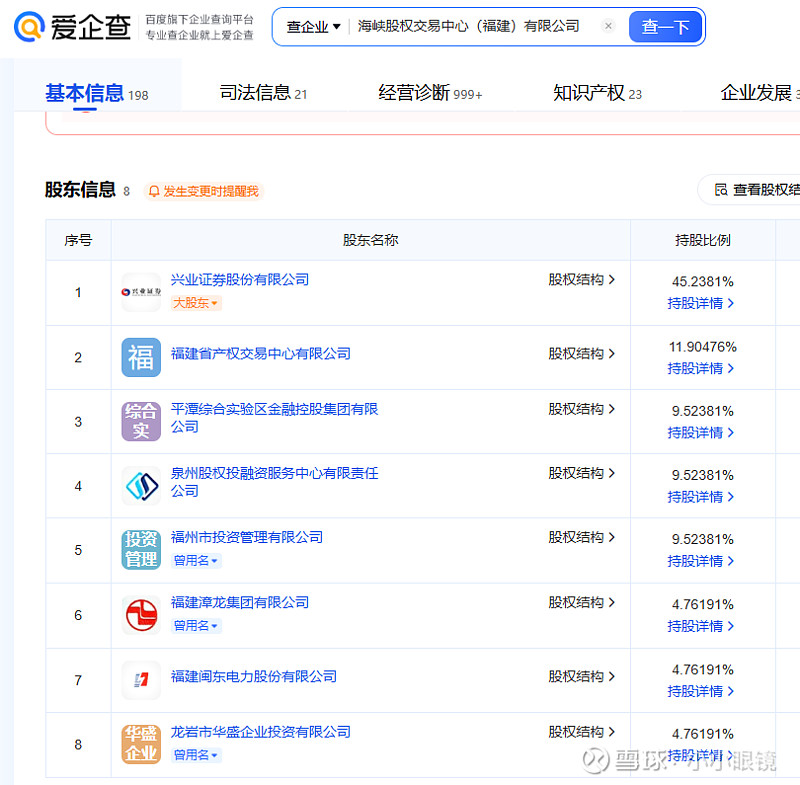Toggle 发生变更时提醒我 change alert

tap(203, 191)
